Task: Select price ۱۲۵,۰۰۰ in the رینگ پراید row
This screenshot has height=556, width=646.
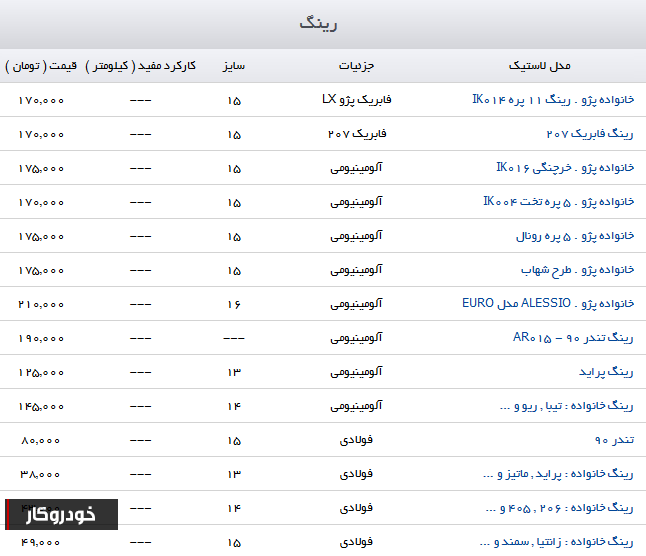Action: coord(41,372)
